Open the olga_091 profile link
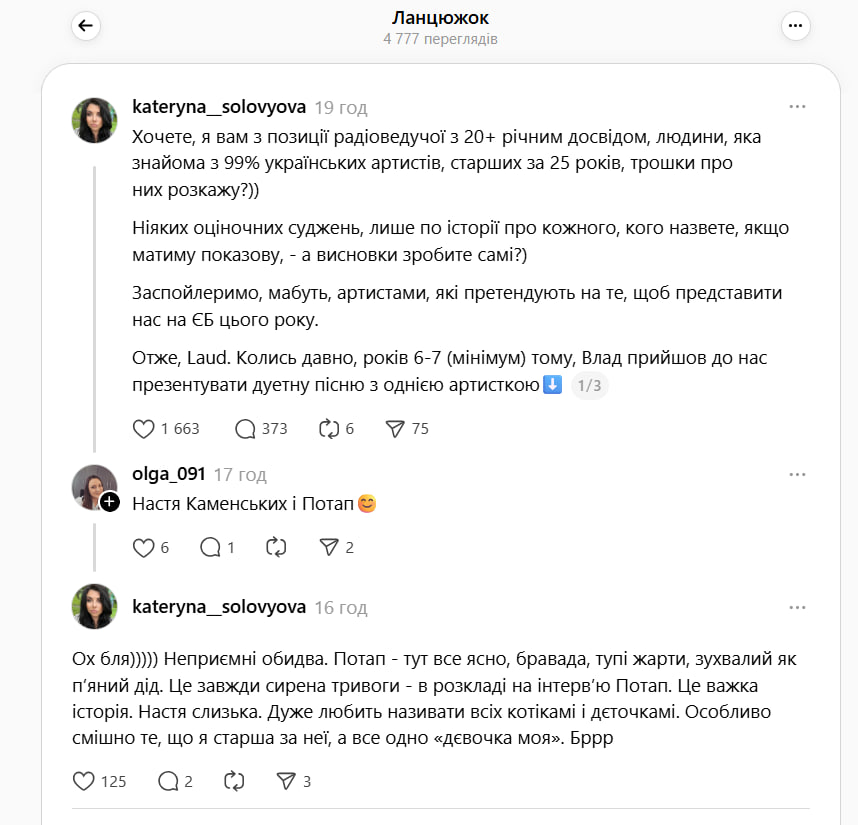 168,474
